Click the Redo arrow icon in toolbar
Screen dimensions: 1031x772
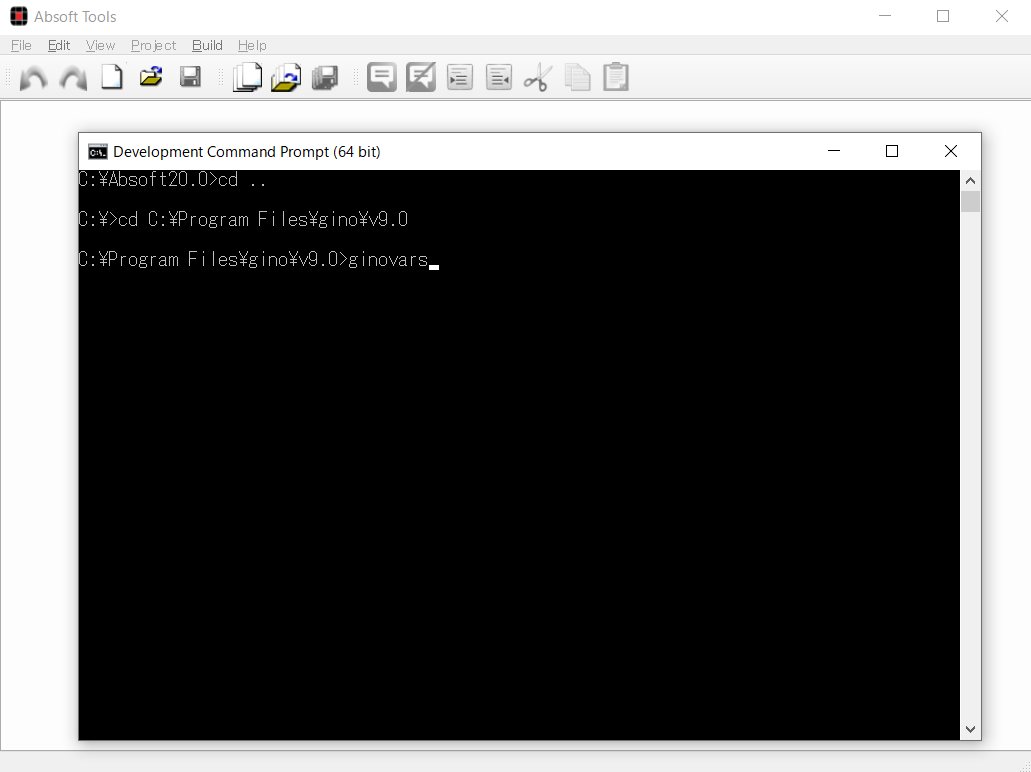pos(73,78)
